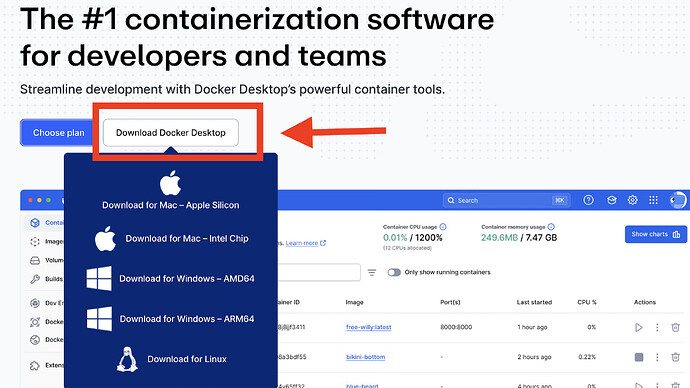Click the ⌘K search shortcut badge

tap(559, 200)
